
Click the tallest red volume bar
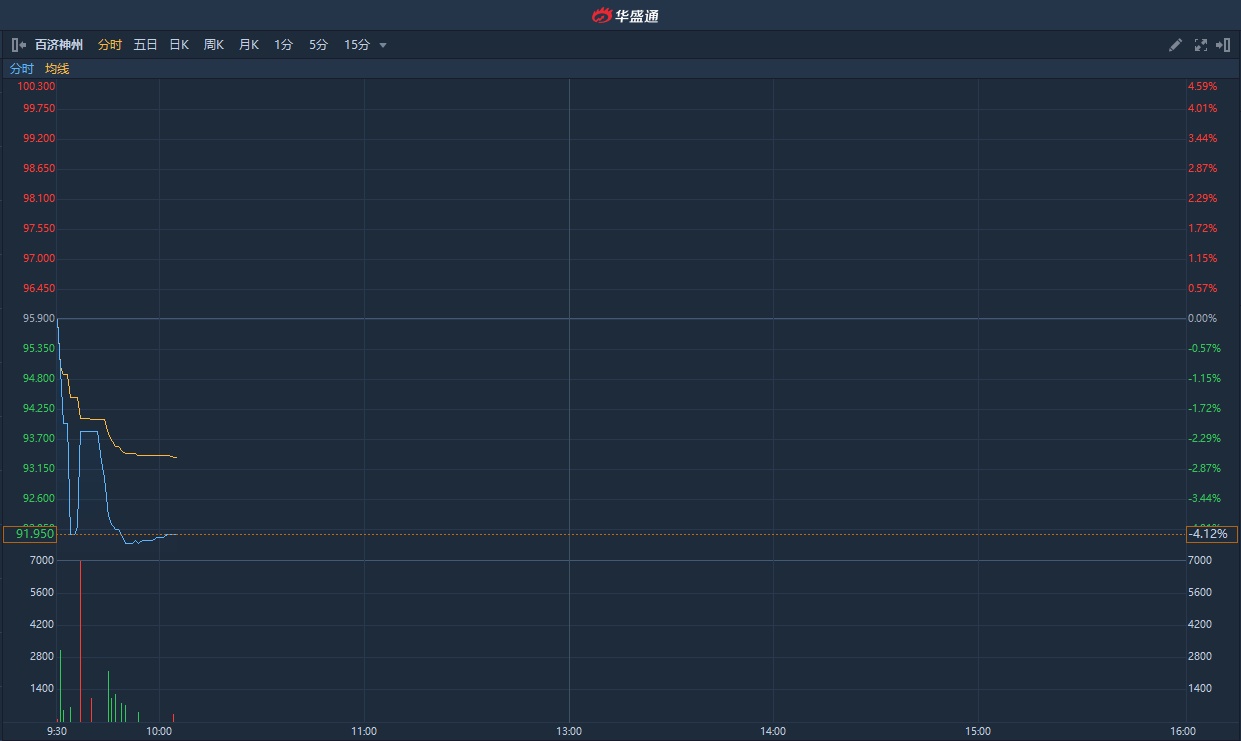(80, 640)
